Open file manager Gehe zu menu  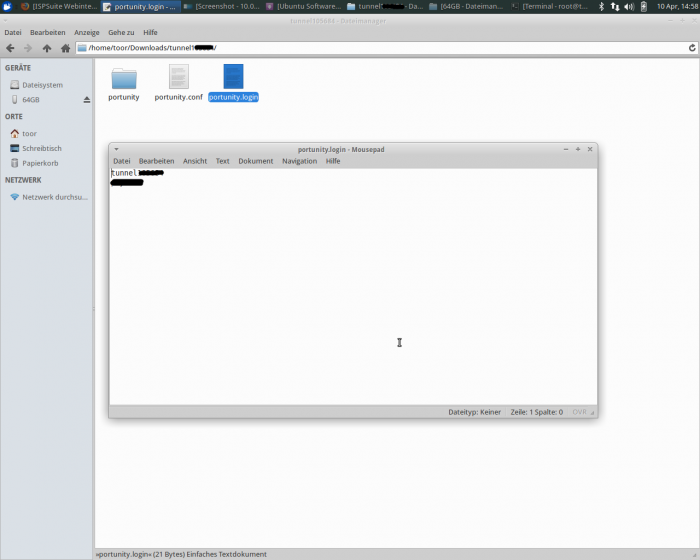click(121, 32)
